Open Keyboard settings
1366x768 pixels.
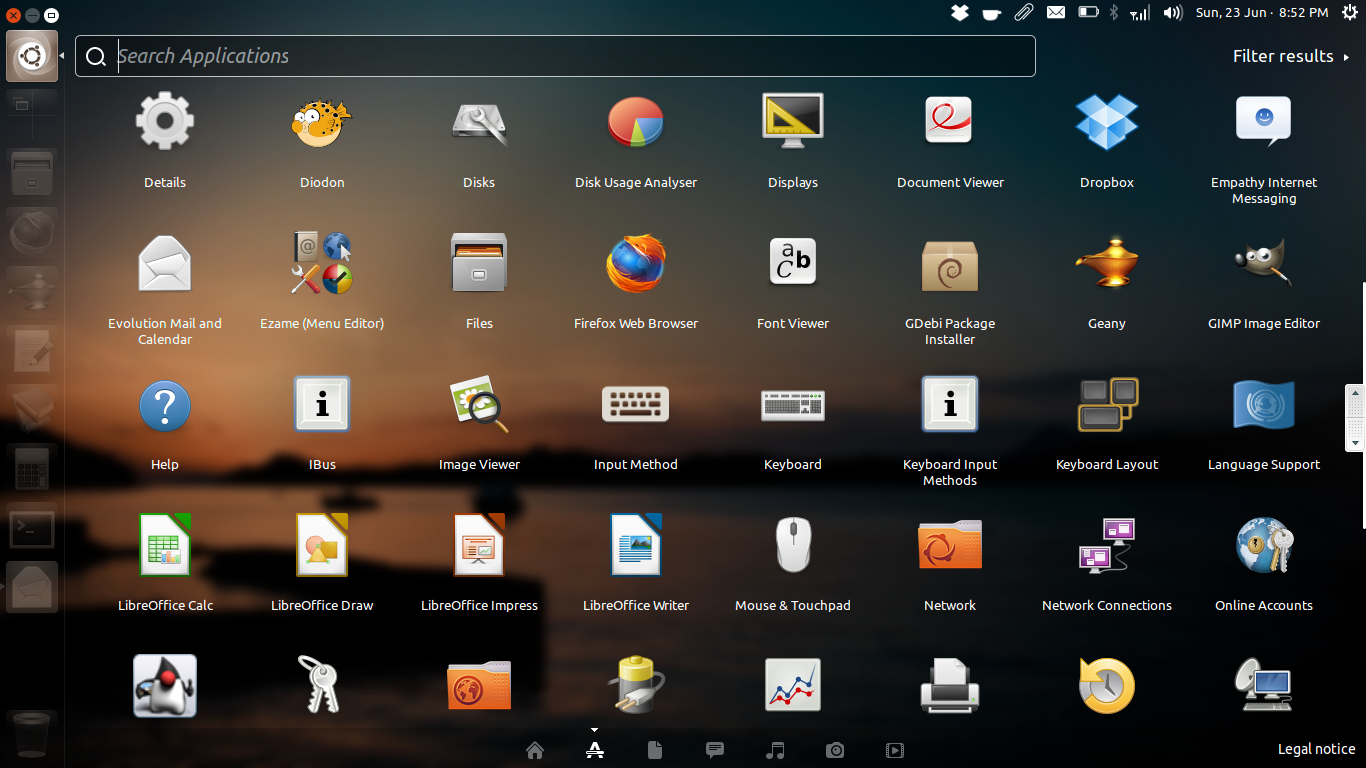(793, 404)
